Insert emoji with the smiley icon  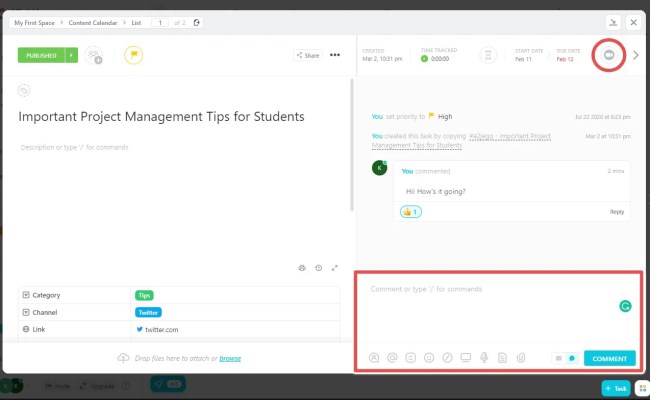click(429, 357)
